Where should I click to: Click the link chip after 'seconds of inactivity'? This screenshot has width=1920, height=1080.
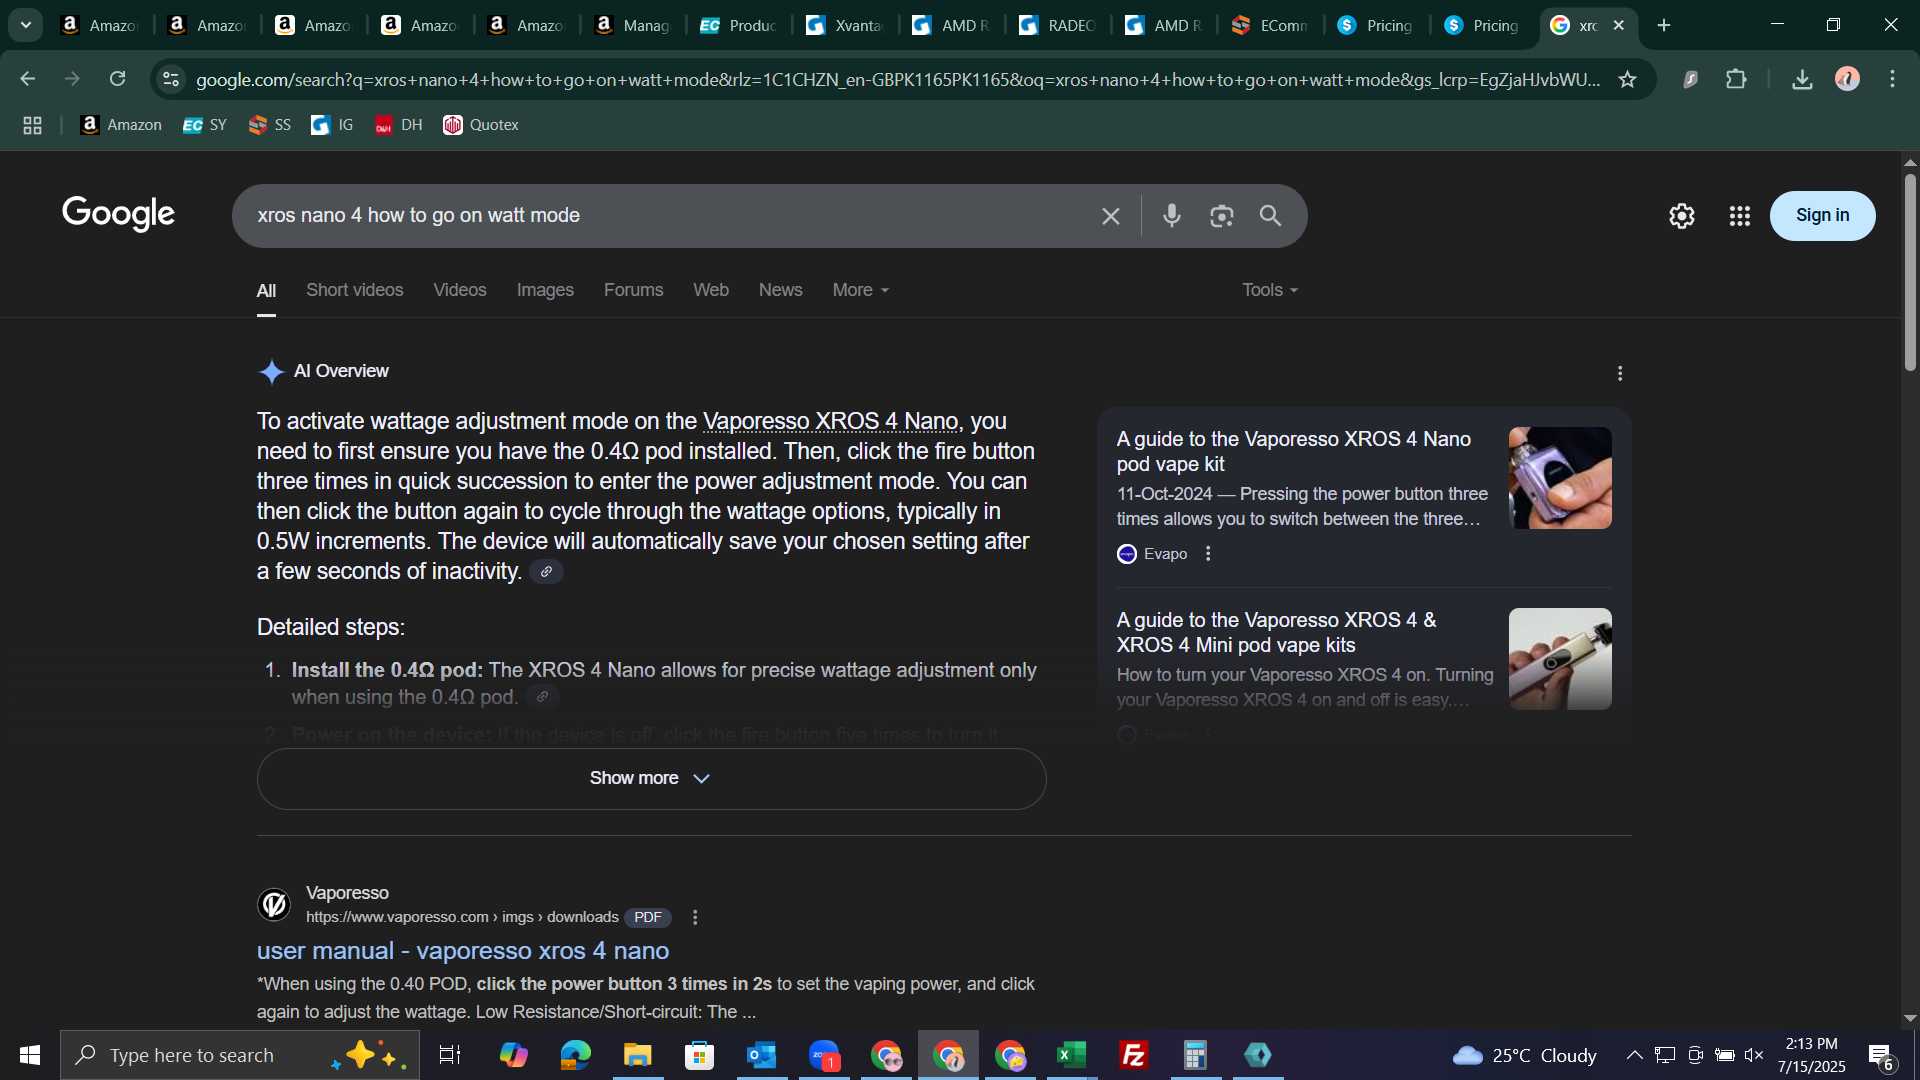click(x=546, y=572)
